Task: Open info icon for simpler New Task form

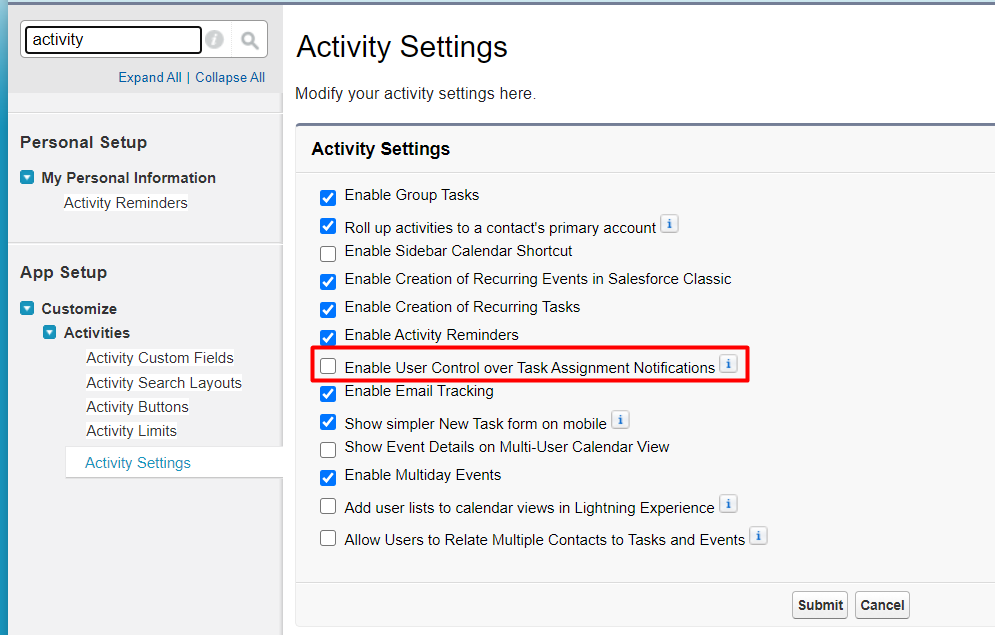Action: (620, 420)
